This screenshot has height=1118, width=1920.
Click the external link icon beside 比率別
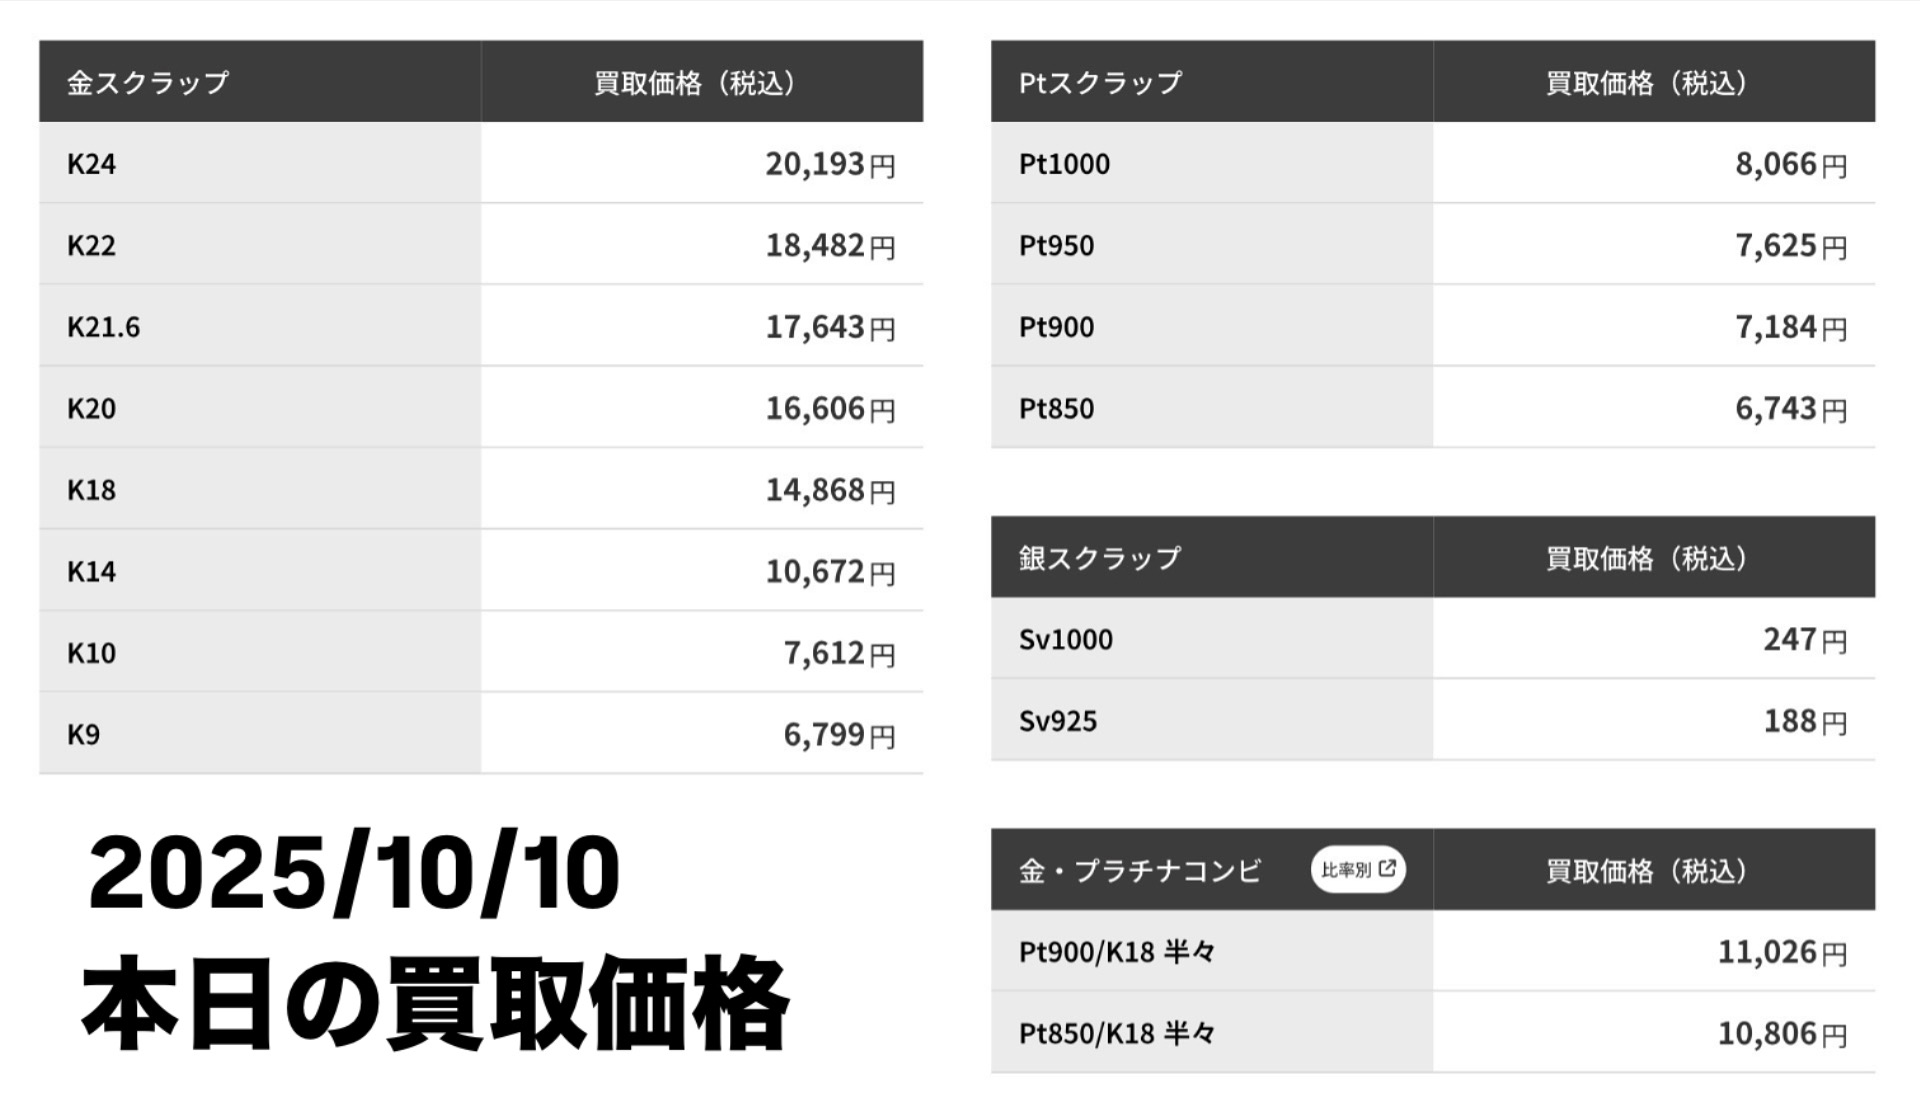[1387, 869]
